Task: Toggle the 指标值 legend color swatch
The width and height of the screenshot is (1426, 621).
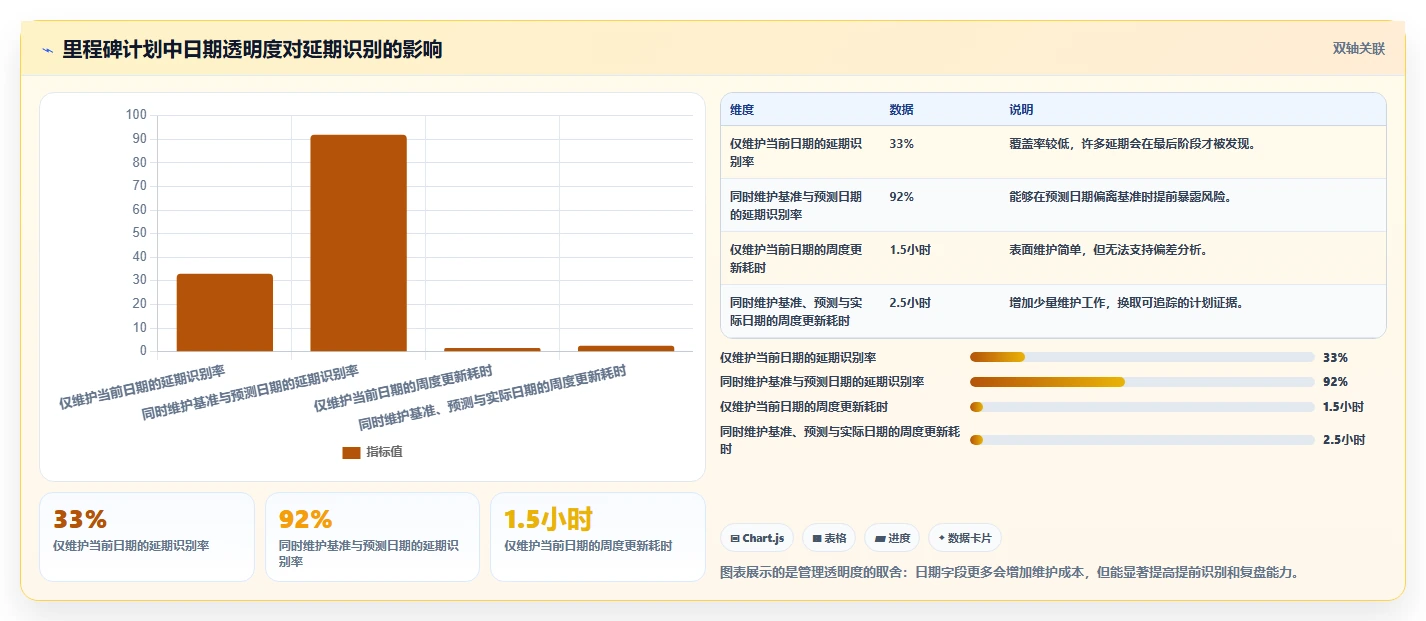Action: 351,452
